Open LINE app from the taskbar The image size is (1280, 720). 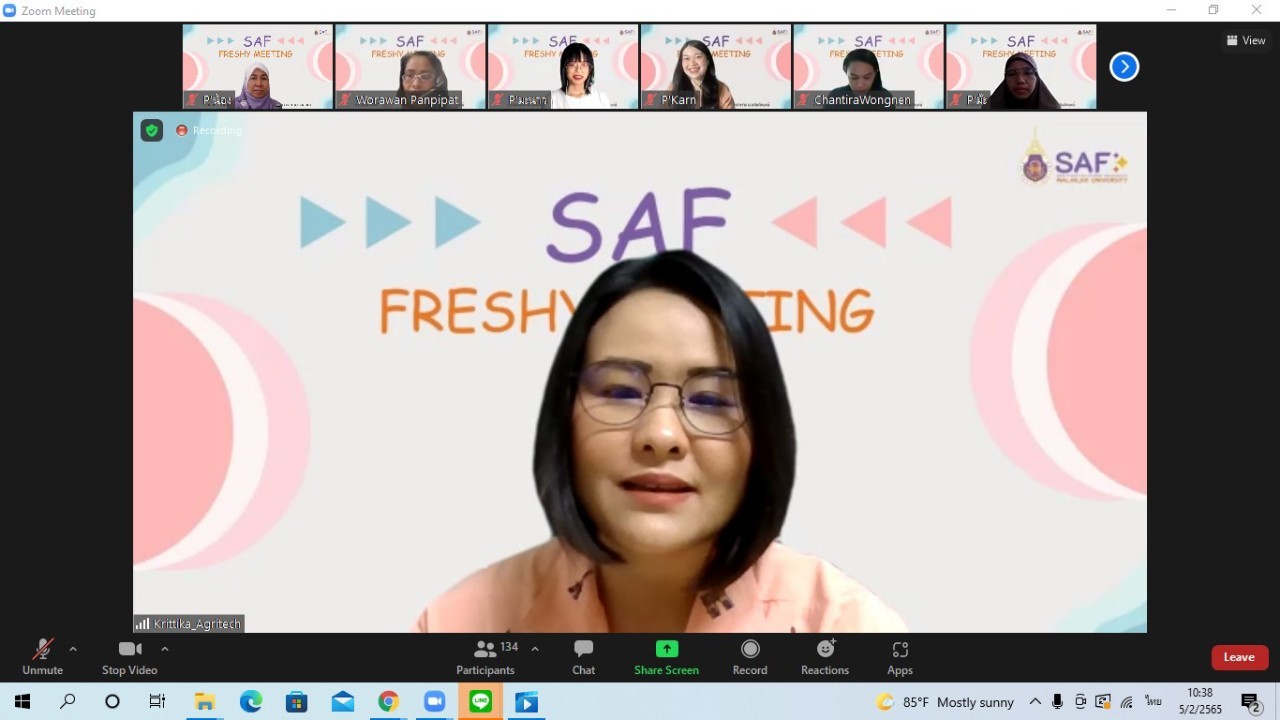pos(480,702)
